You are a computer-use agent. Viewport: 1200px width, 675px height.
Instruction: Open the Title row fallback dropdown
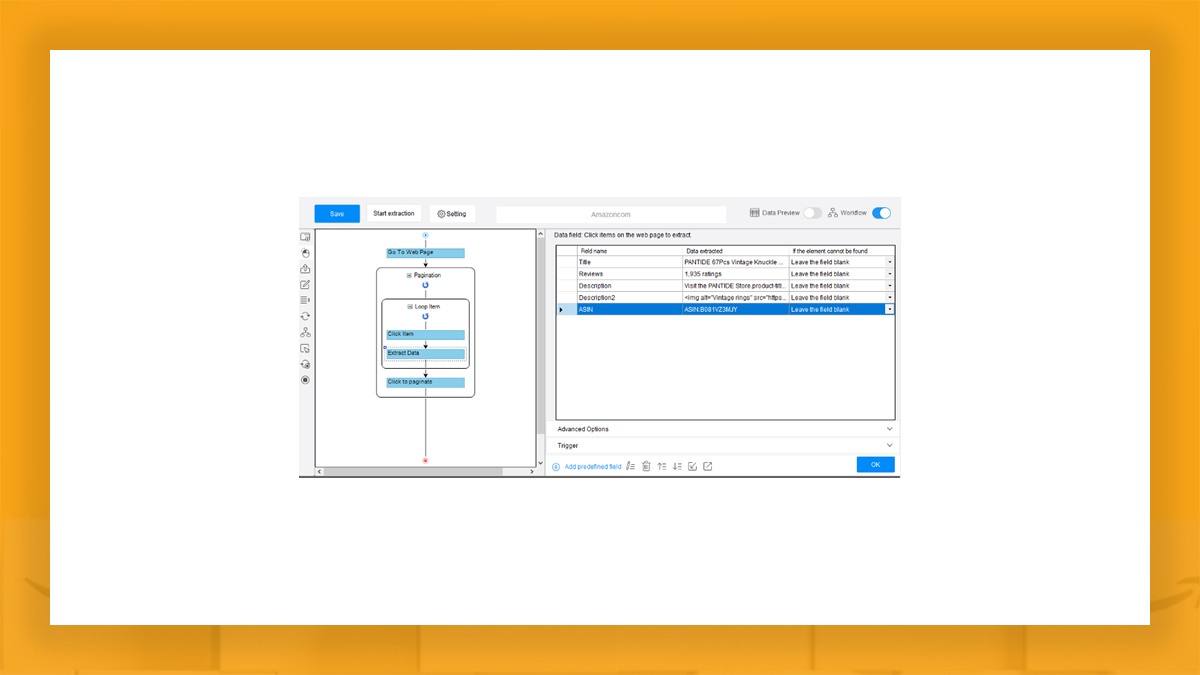890,262
